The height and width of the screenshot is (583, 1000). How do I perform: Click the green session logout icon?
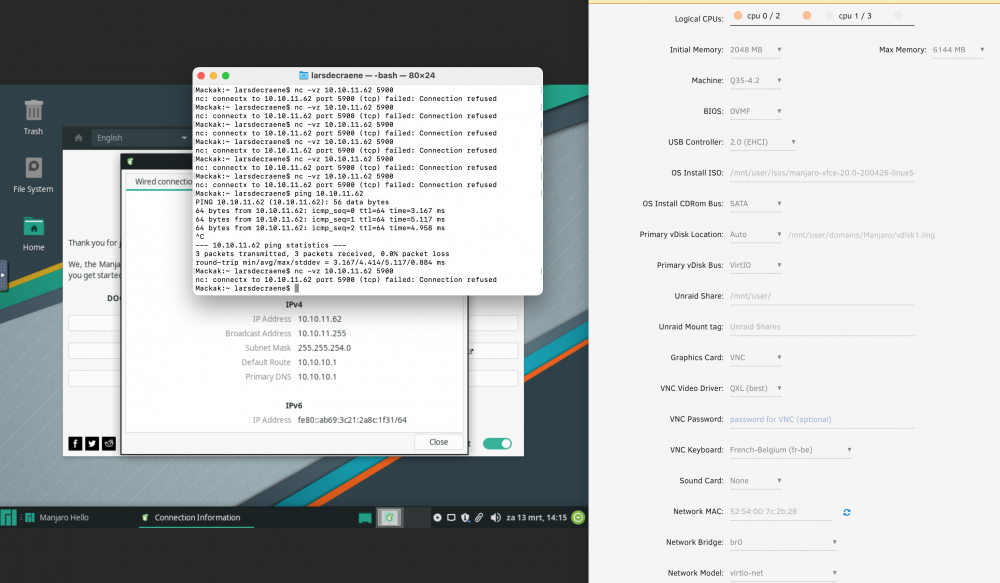(x=578, y=517)
